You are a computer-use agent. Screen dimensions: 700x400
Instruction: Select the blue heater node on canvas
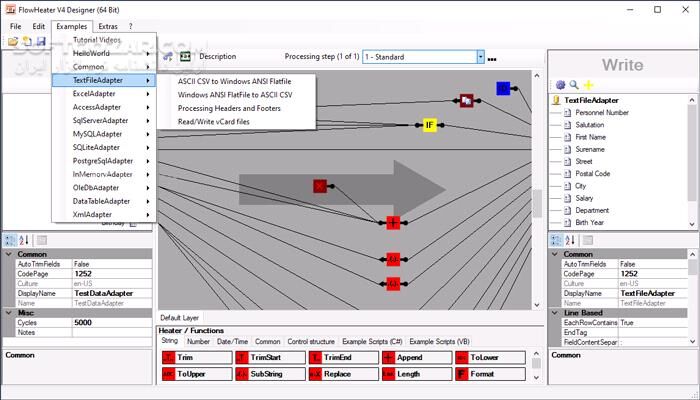502,88
